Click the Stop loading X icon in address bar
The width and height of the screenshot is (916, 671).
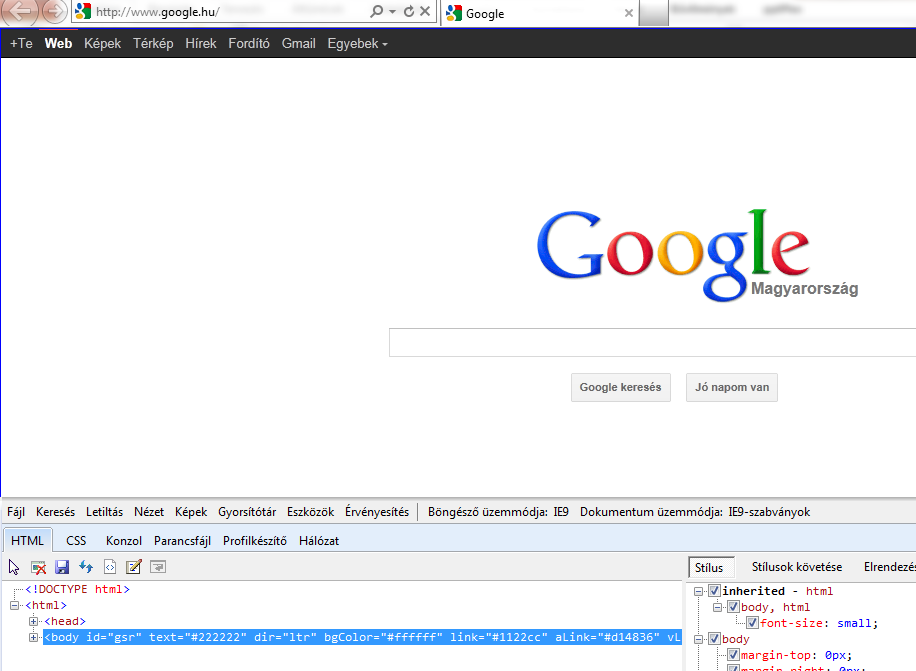pyautogui.click(x=425, y=11)
